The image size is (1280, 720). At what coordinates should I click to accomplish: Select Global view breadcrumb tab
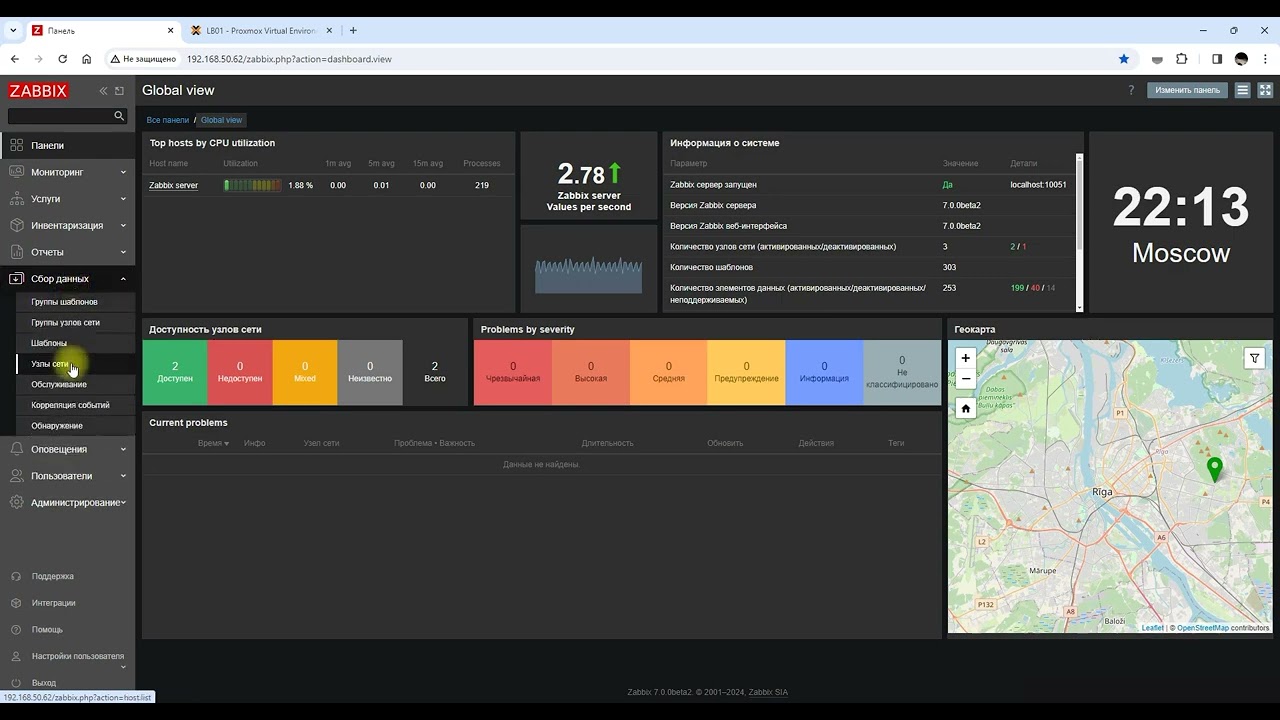click(x=221, y=120)
